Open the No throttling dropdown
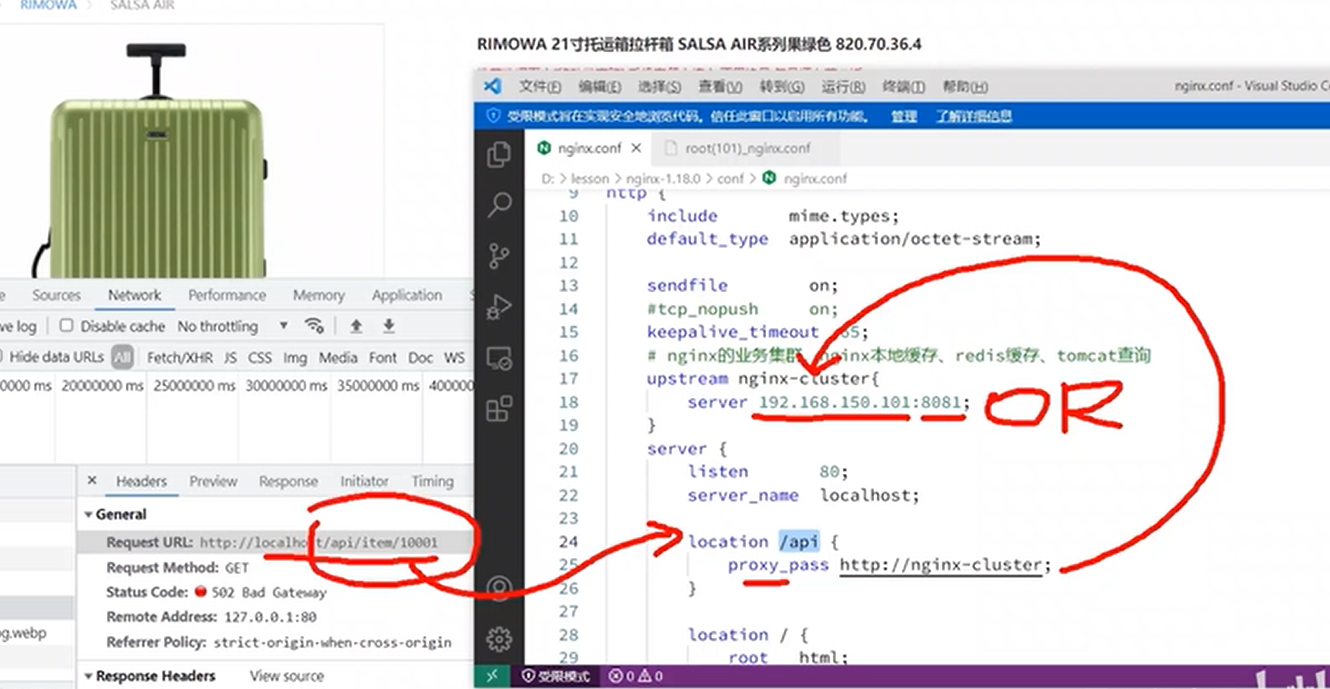Viewport: 1330px width, 689px height. pos(232,326)
